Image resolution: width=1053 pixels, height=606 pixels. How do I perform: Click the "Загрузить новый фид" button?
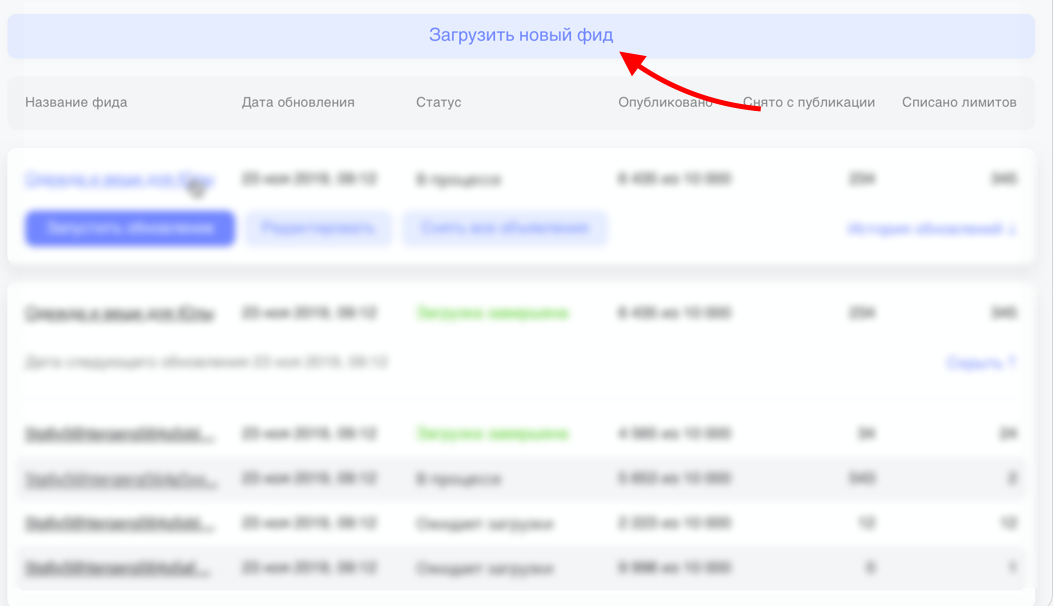click(521, 36)
